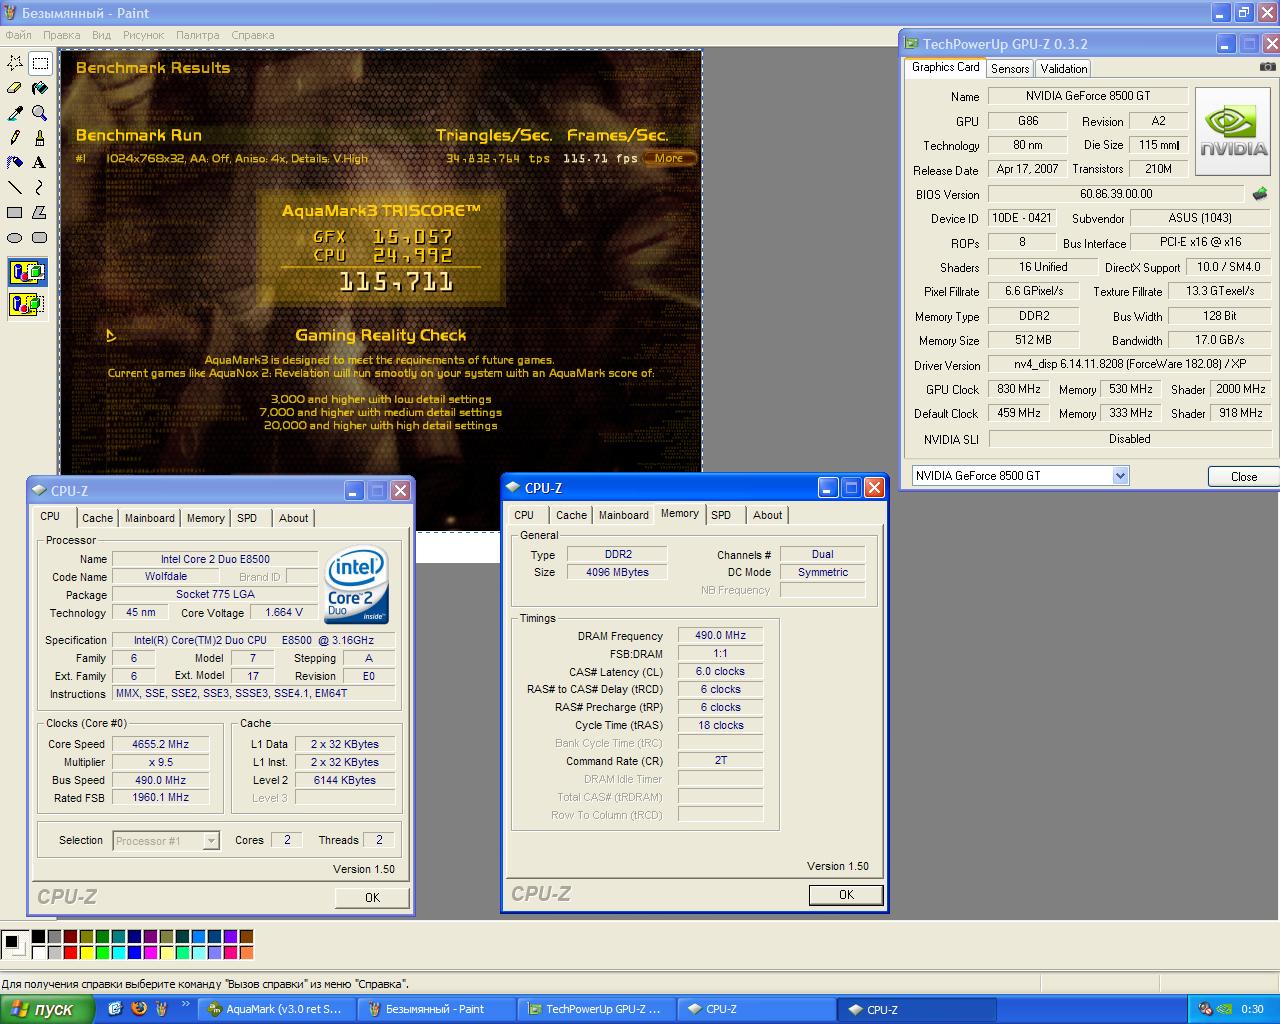
Task: Click the NVIDIA logo in GPU-Z
Action: click(1233, 132)
